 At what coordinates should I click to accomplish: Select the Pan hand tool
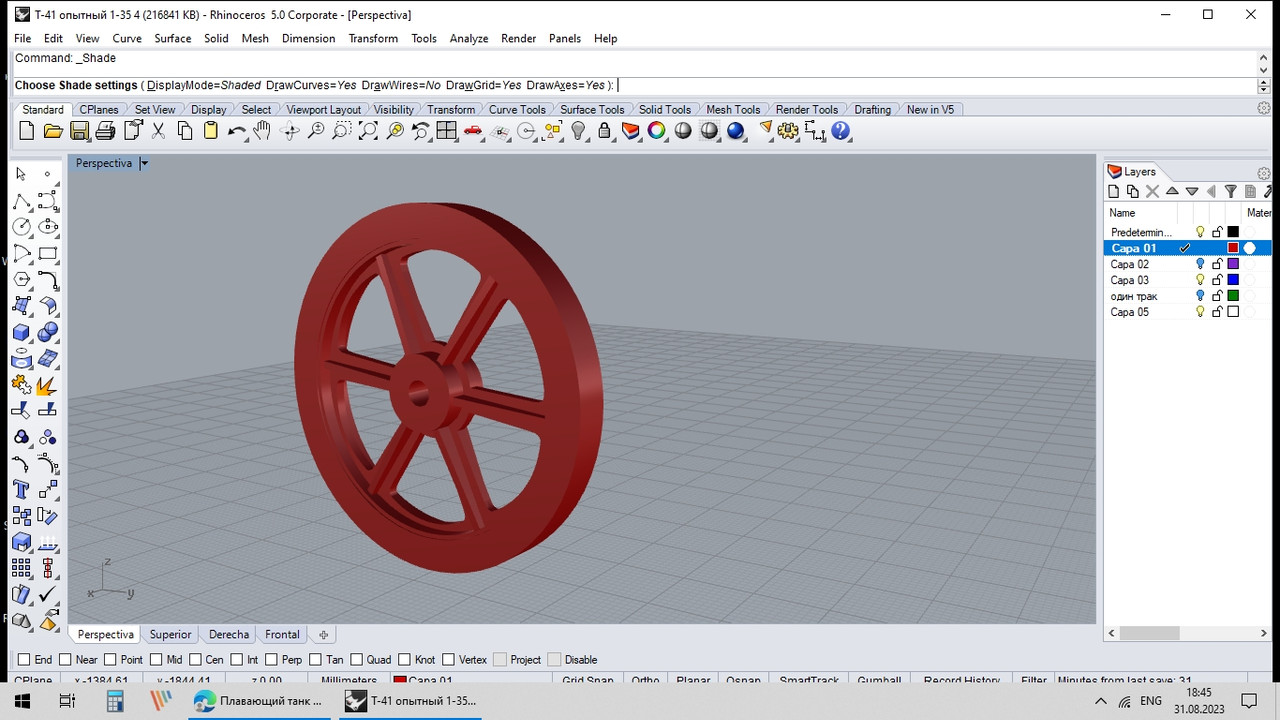(262, 131)
